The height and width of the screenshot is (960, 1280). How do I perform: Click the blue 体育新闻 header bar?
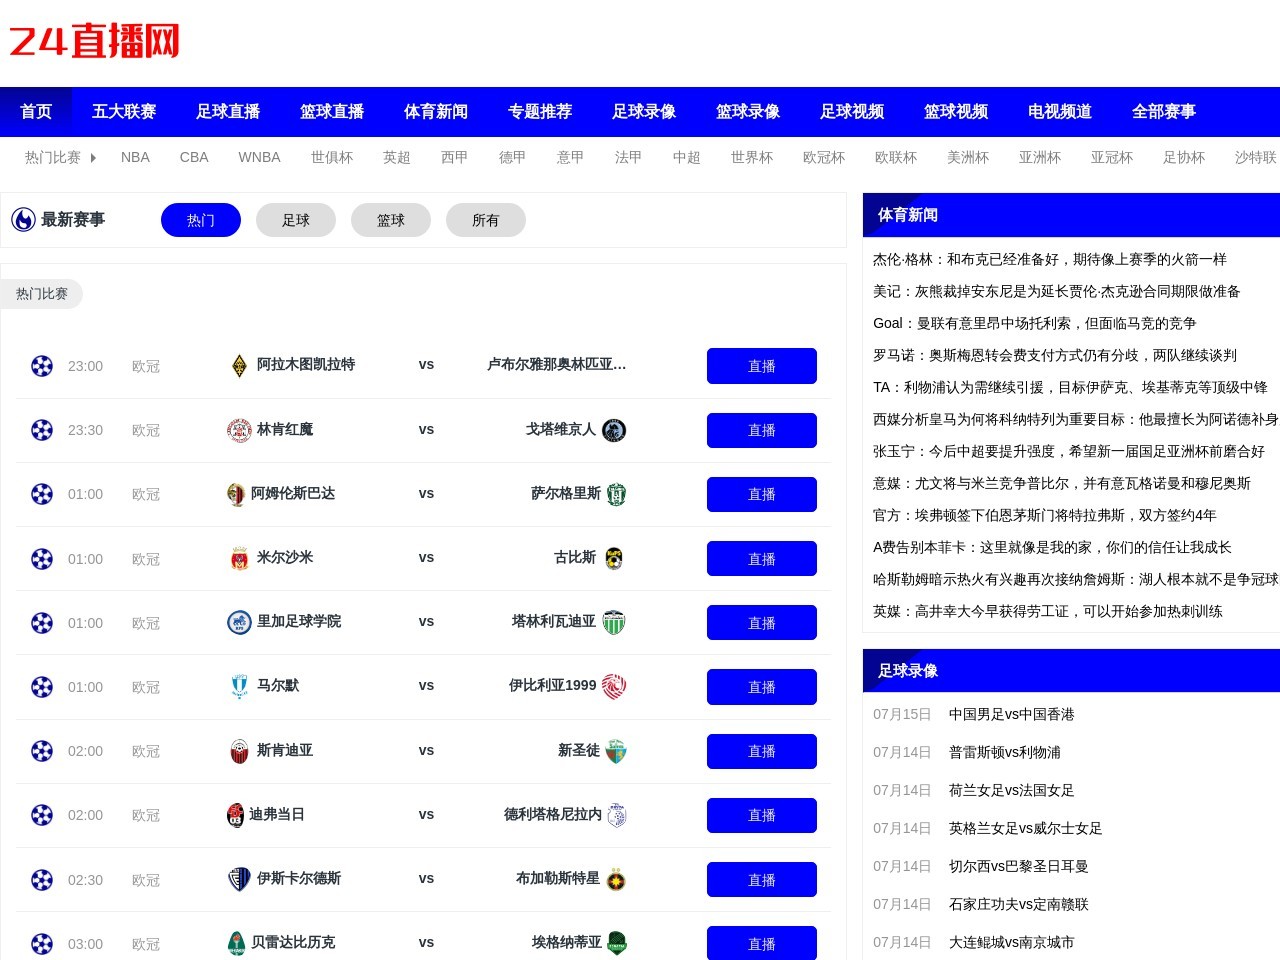pos(1070,215)
